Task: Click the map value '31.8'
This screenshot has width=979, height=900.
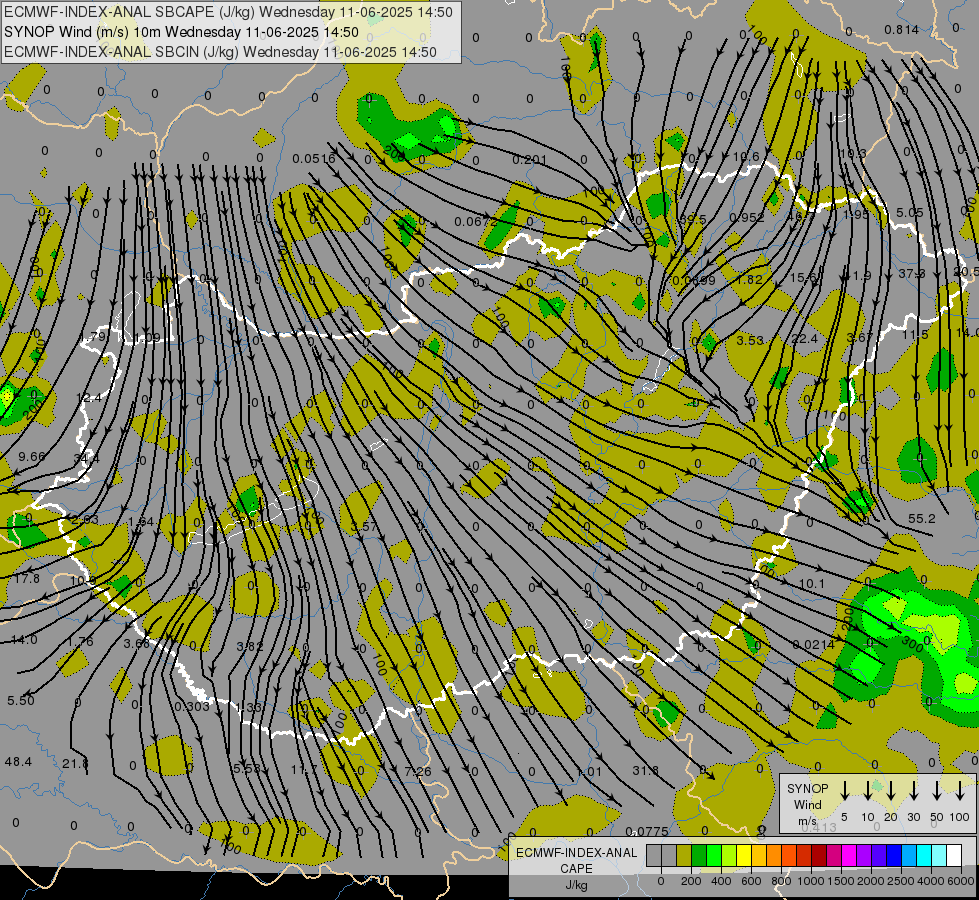Action: click(x=645, y=770)
